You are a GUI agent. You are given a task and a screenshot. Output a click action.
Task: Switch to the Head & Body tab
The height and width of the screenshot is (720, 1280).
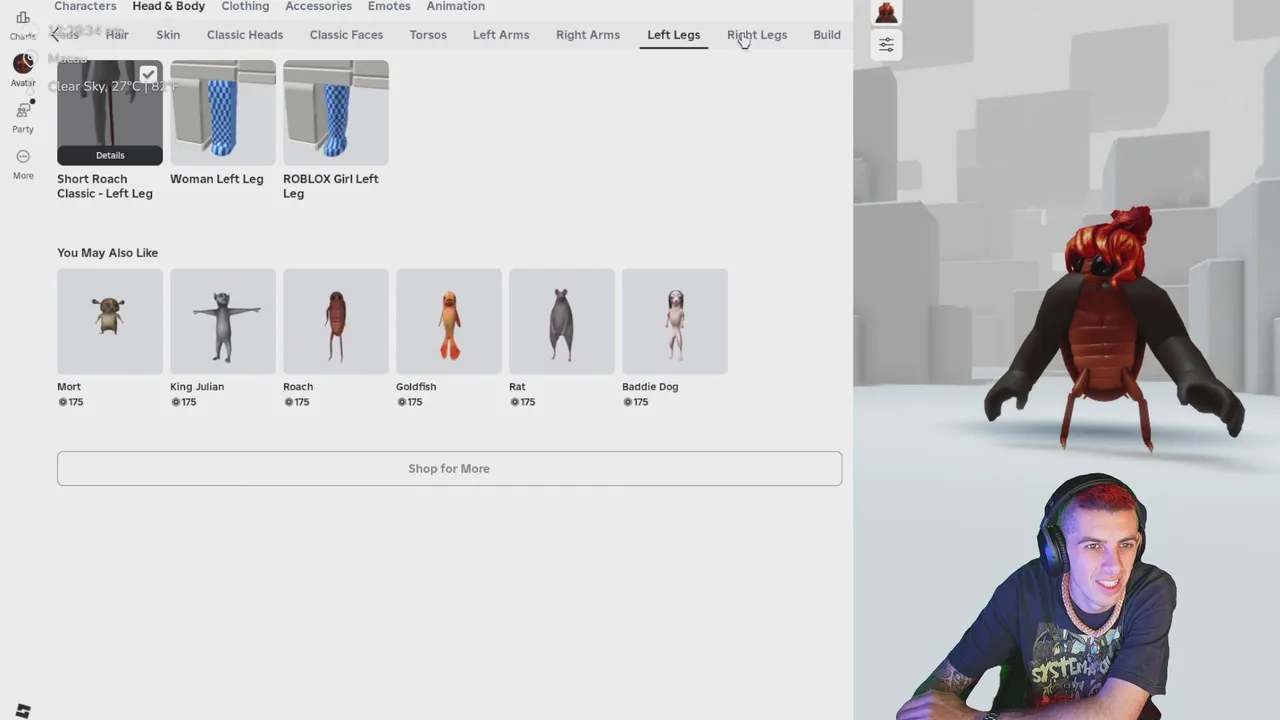[x=168, y=6]
